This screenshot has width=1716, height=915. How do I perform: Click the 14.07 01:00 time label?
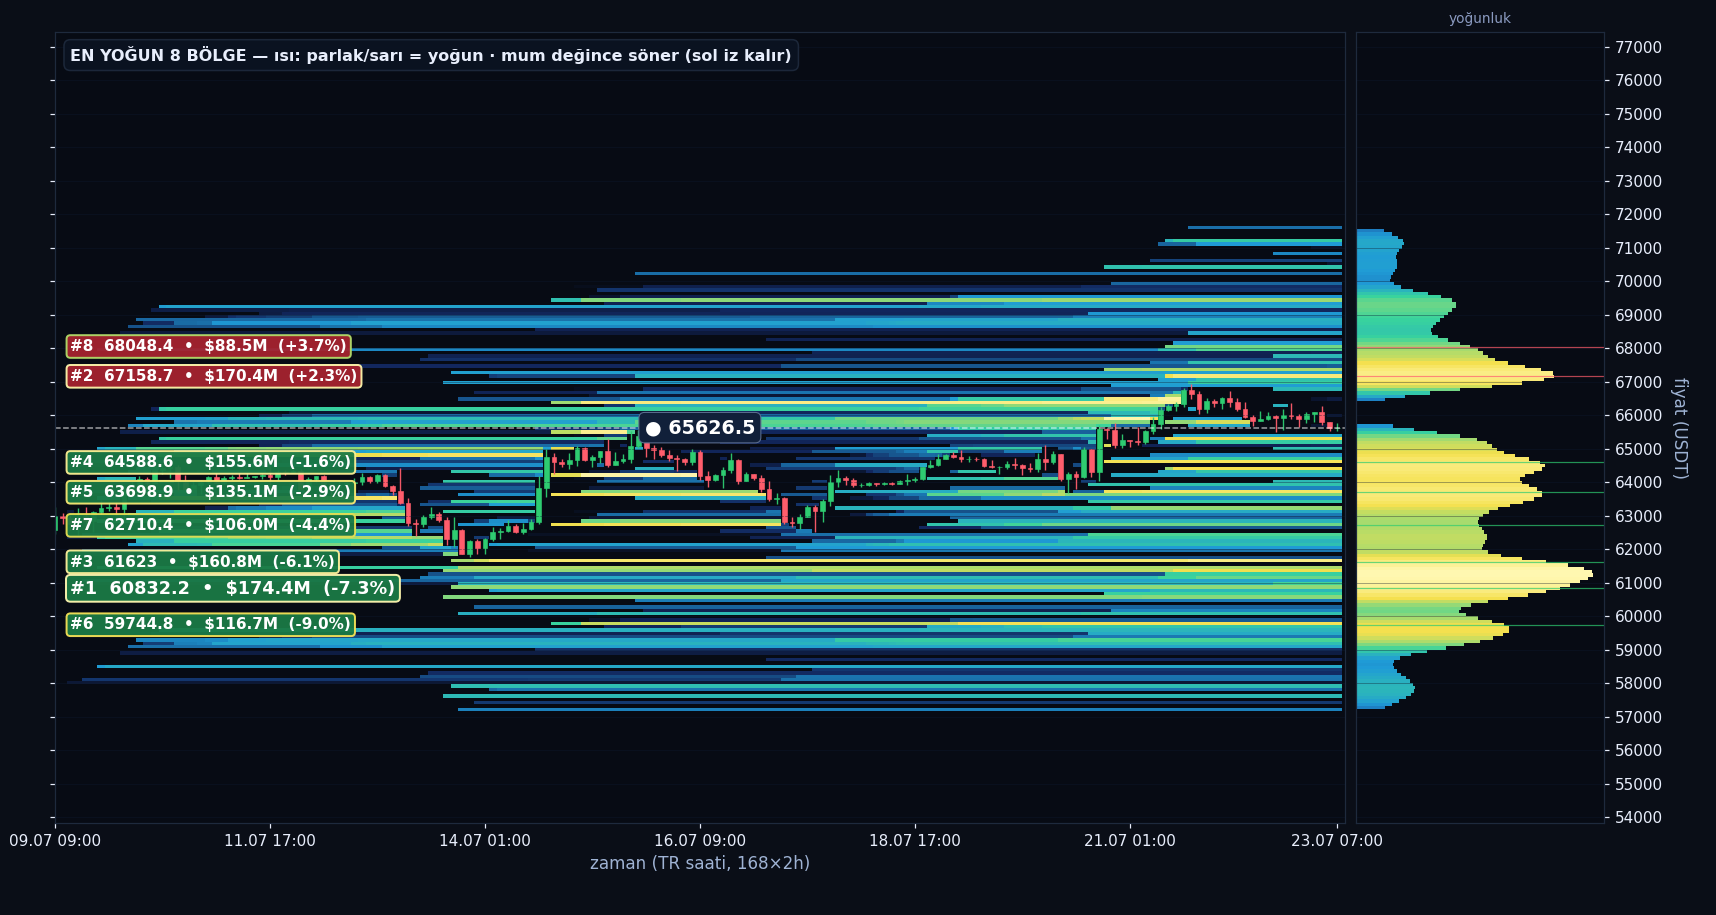(x=485, y=840)
